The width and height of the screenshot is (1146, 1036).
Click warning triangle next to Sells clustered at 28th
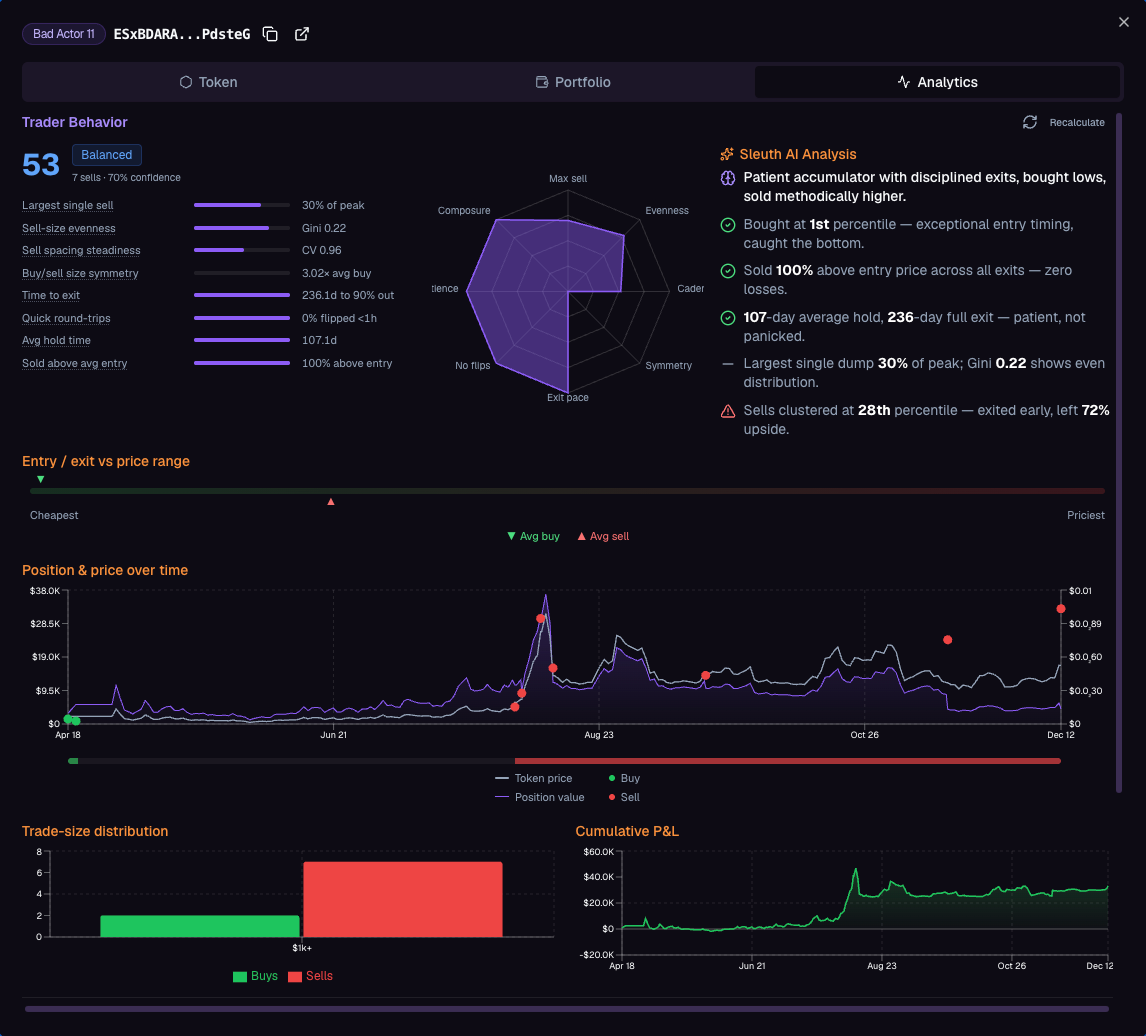(x=728, y=411)
